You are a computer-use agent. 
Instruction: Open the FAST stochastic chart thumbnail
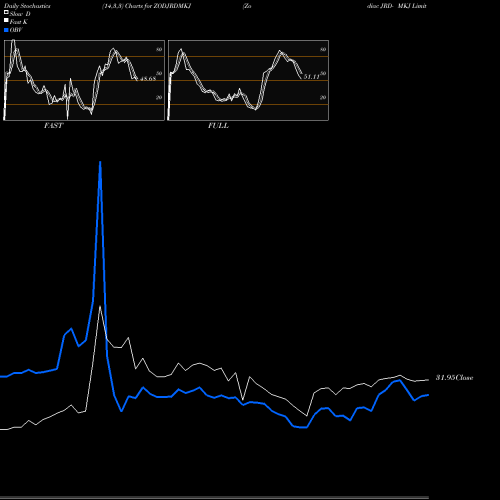point(84,80)
